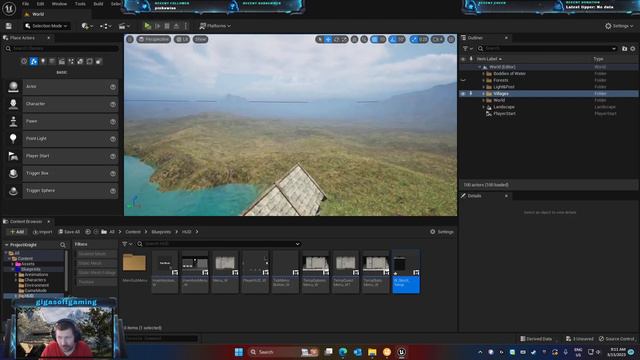Start Play in Editor with the green arrow
The height and width of the screenshot is (360, 640).
147,26
